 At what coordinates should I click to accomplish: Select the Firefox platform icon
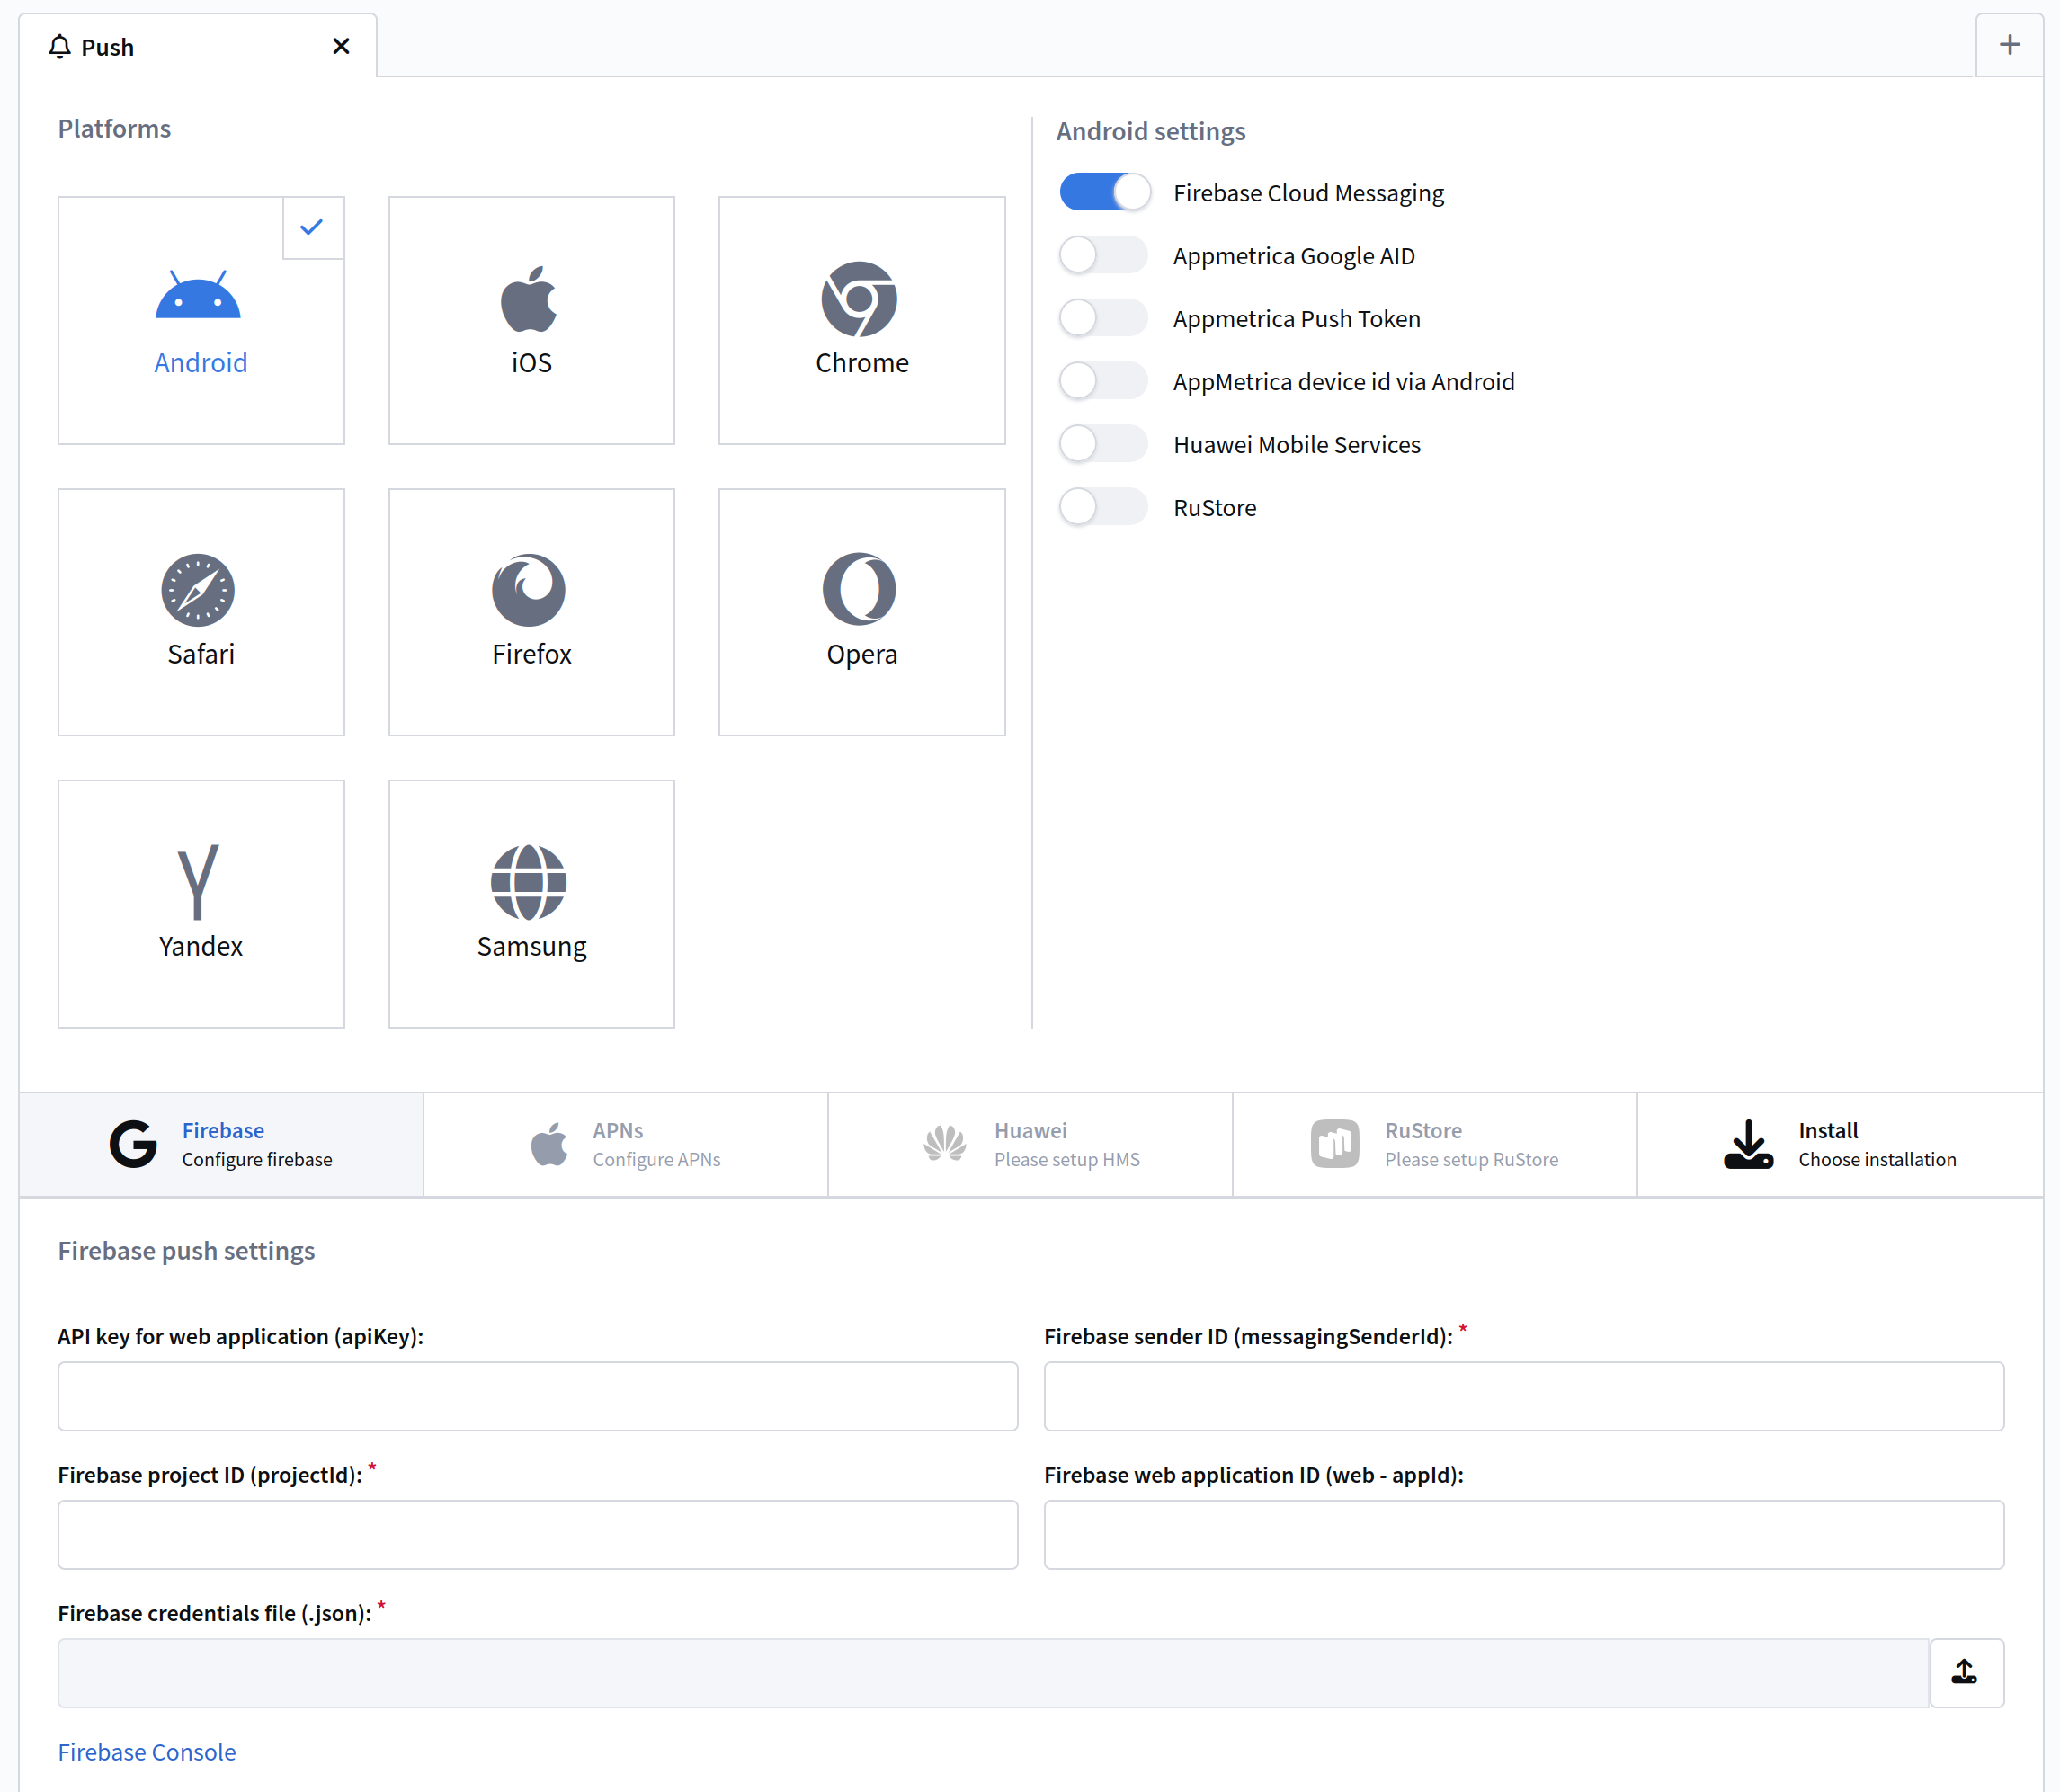(529, 590)
